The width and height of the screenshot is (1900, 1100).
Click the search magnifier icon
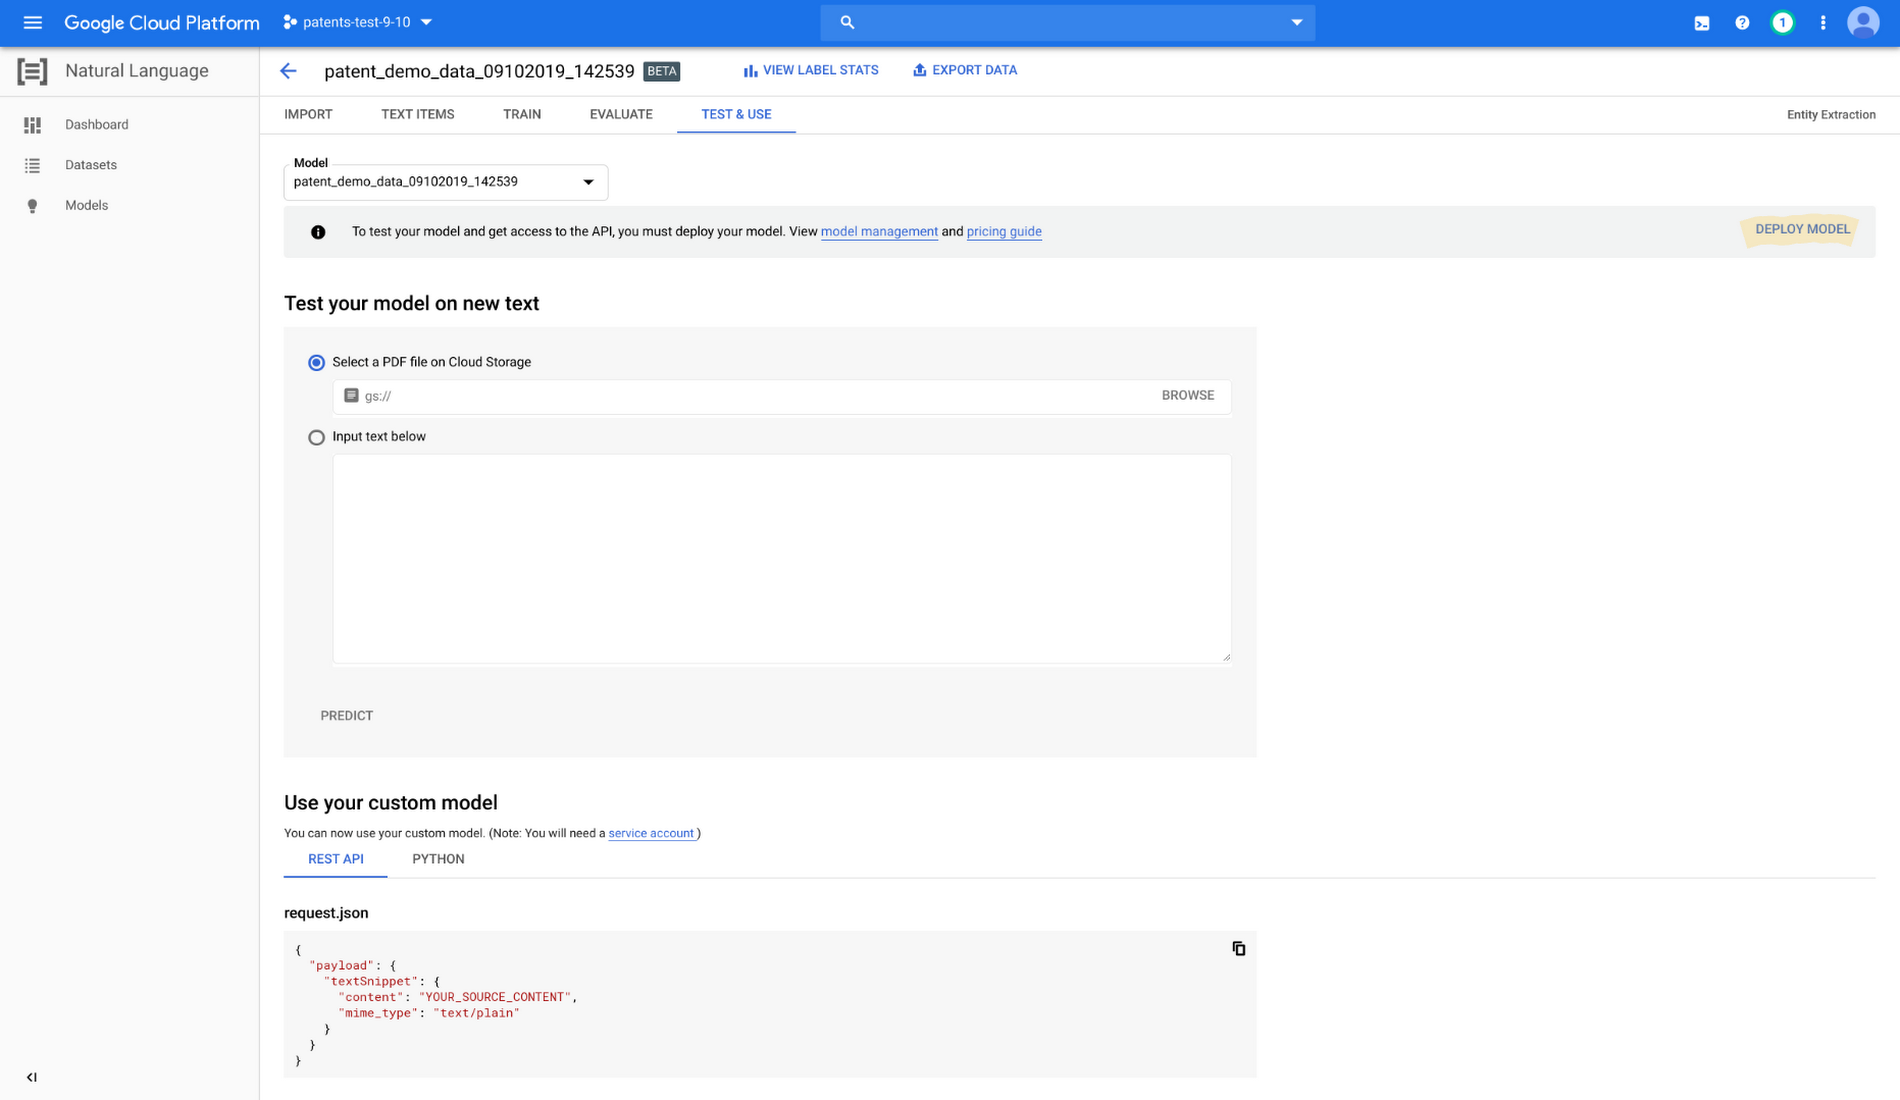(x=847, y=22)
